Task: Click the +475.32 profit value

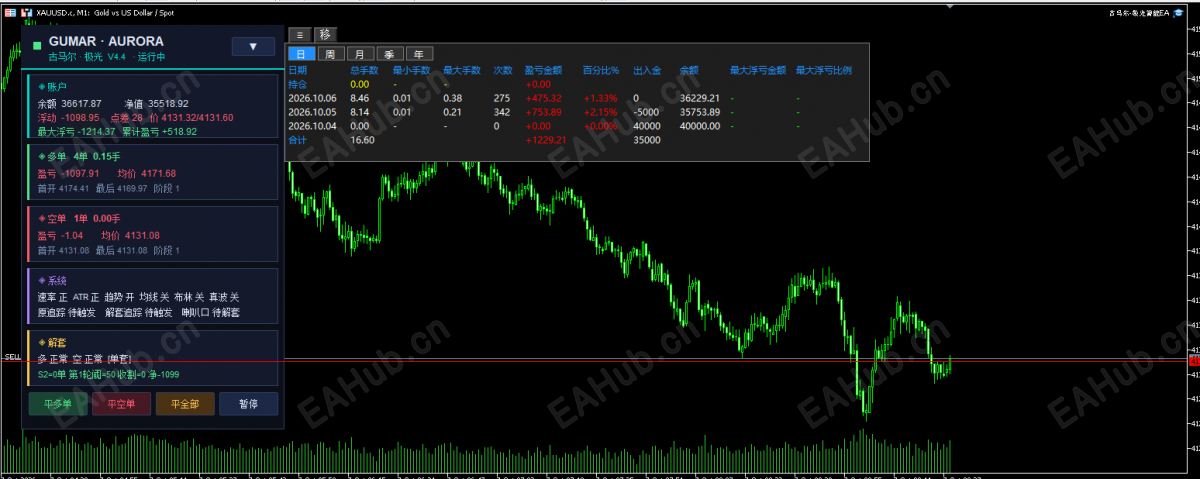Action: point(543,98)
